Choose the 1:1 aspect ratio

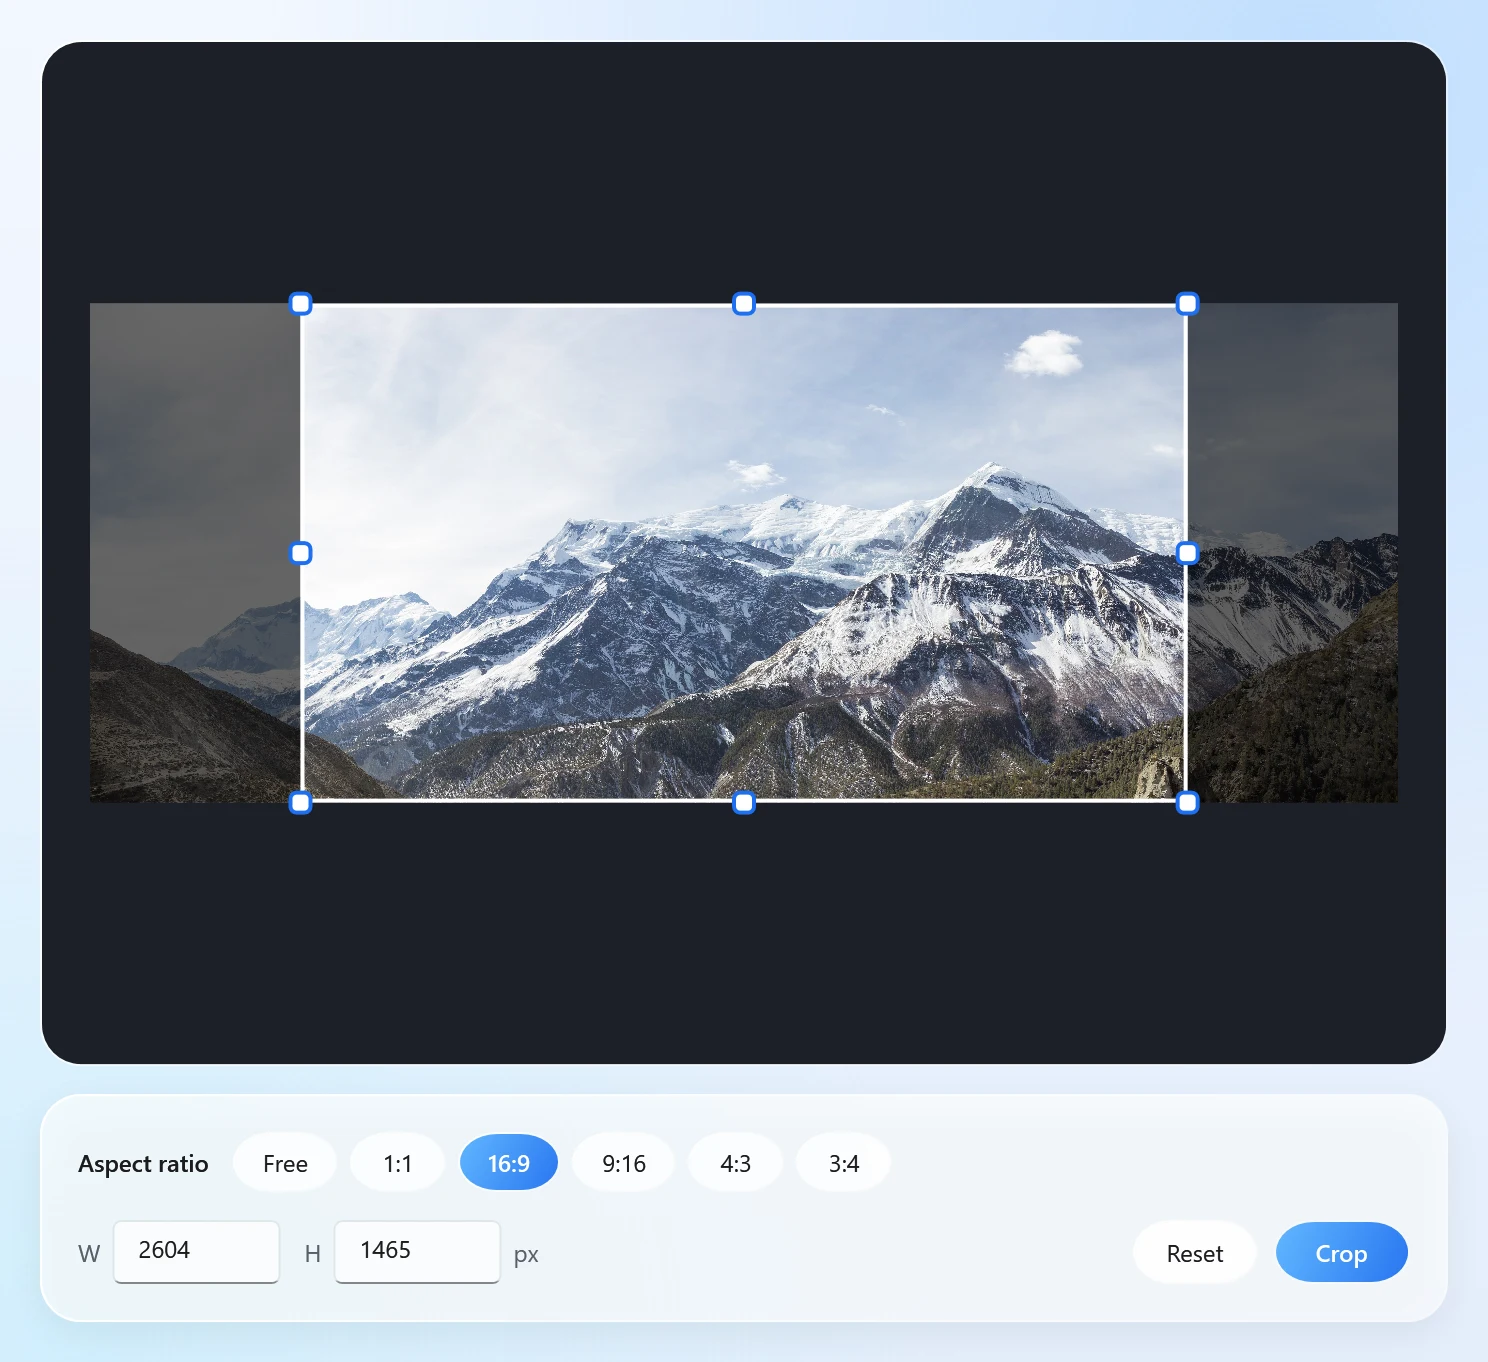tap(397, 1163)
